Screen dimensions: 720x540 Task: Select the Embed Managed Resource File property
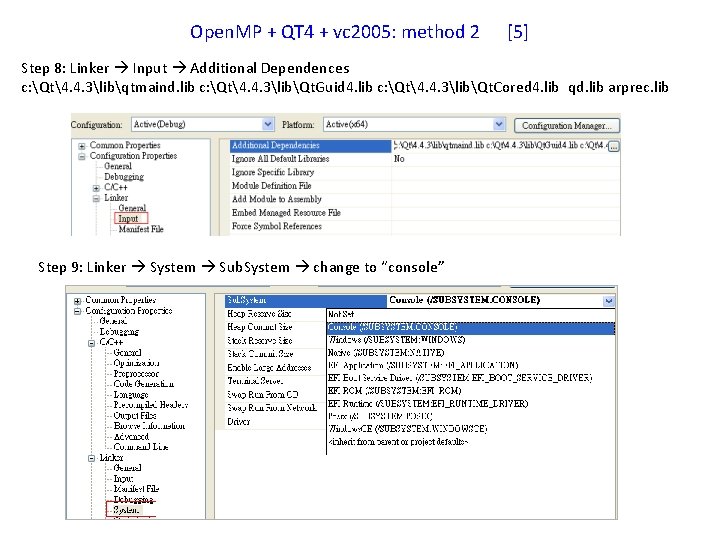(x=310, y=213)
